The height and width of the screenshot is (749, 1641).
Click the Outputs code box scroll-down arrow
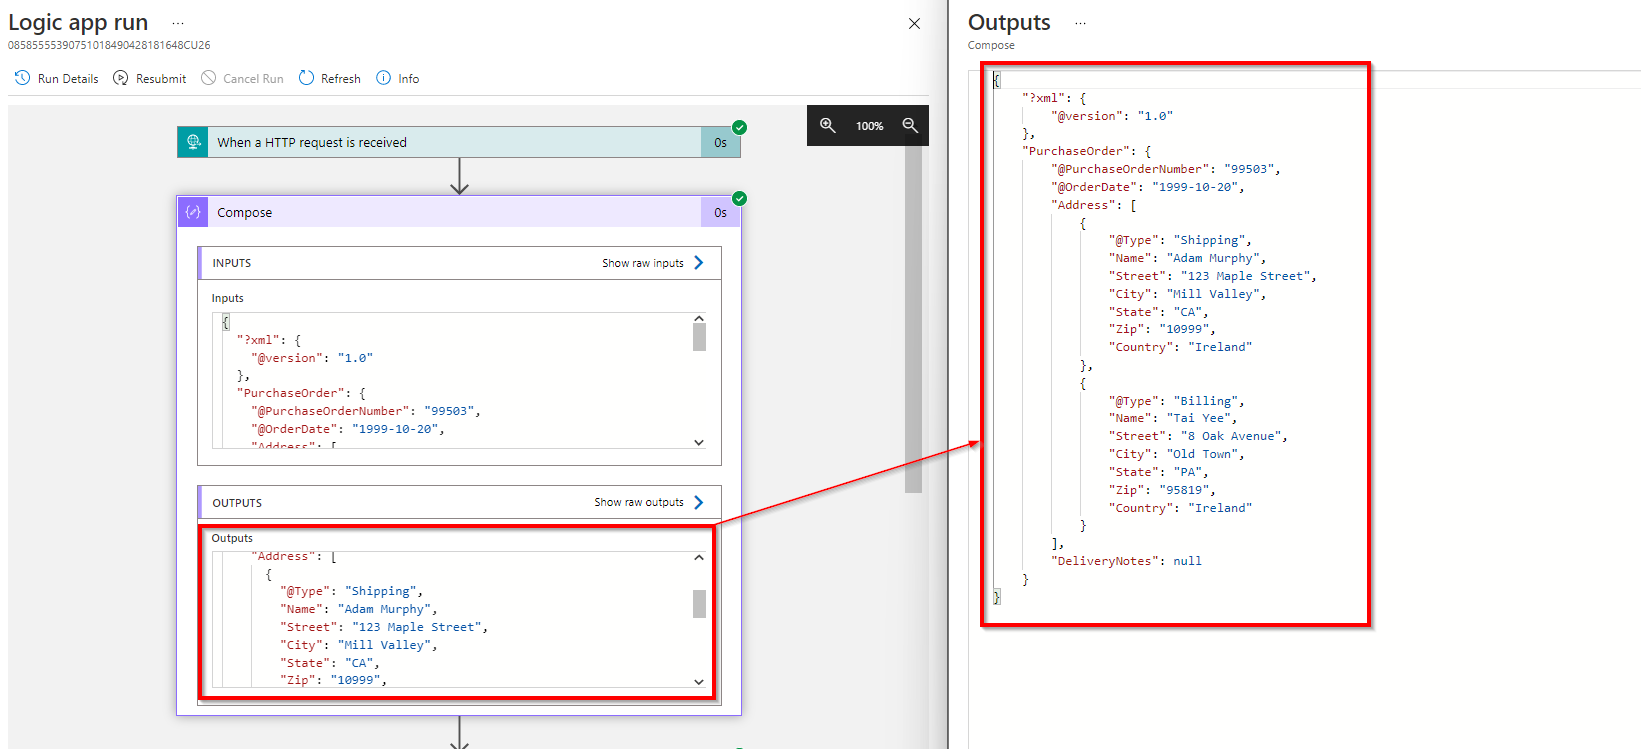[x=699, y=681]
